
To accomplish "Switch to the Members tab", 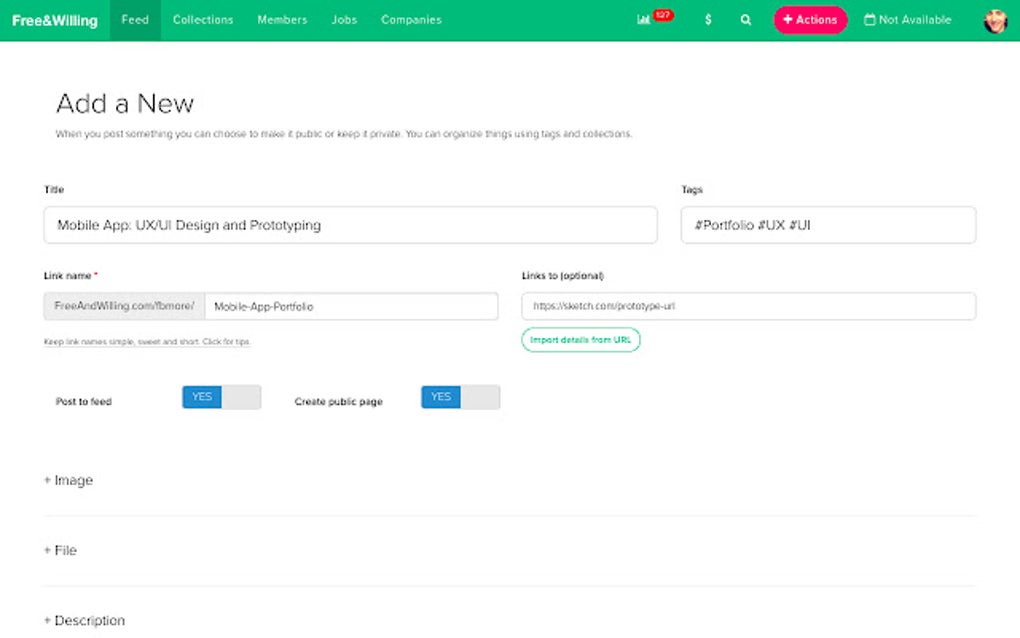I will [282, 20].
